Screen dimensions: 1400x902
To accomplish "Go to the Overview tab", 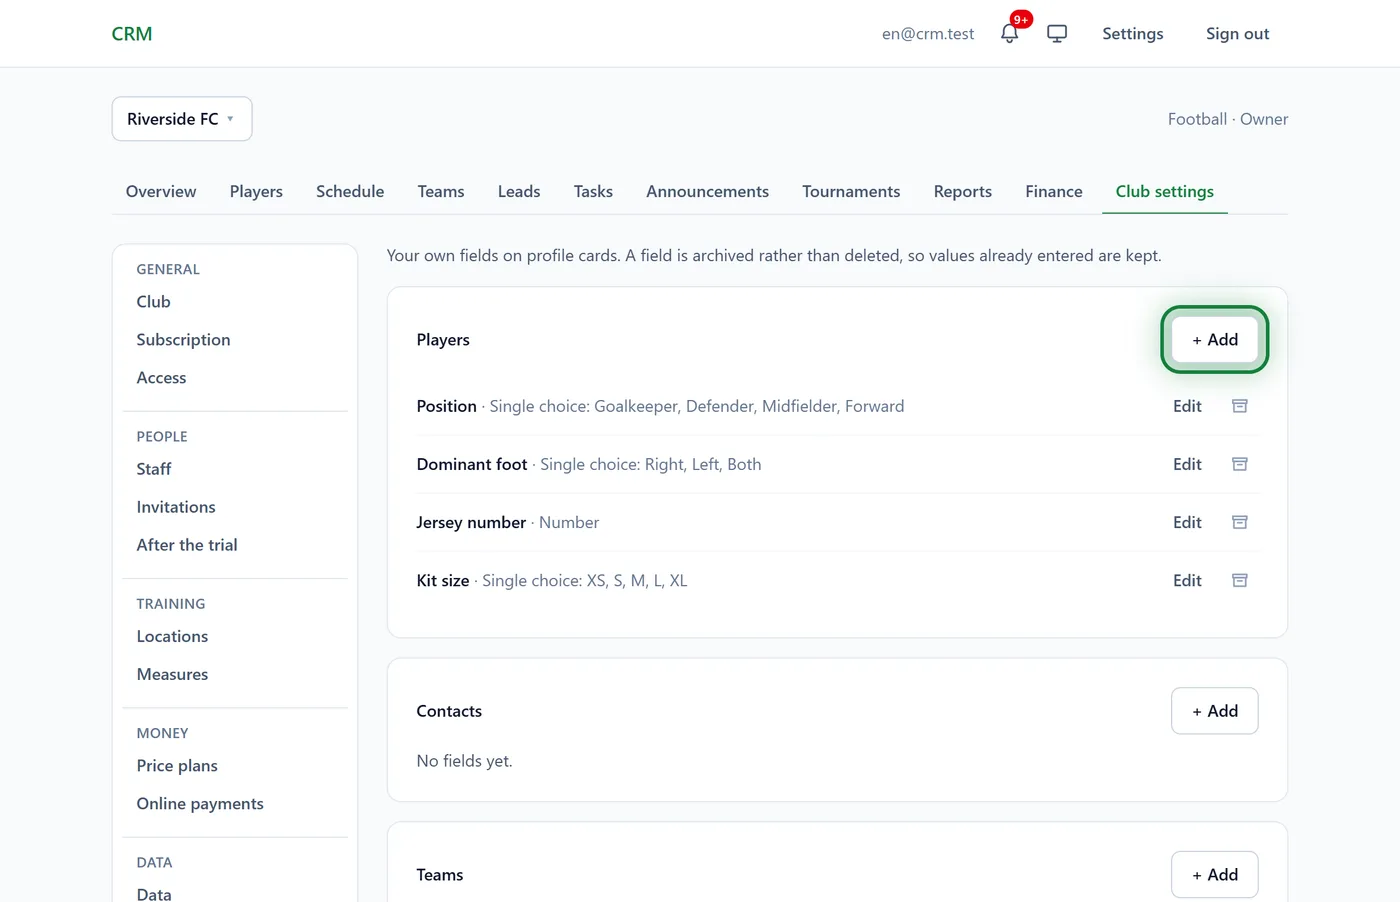I will pos(161,191).
